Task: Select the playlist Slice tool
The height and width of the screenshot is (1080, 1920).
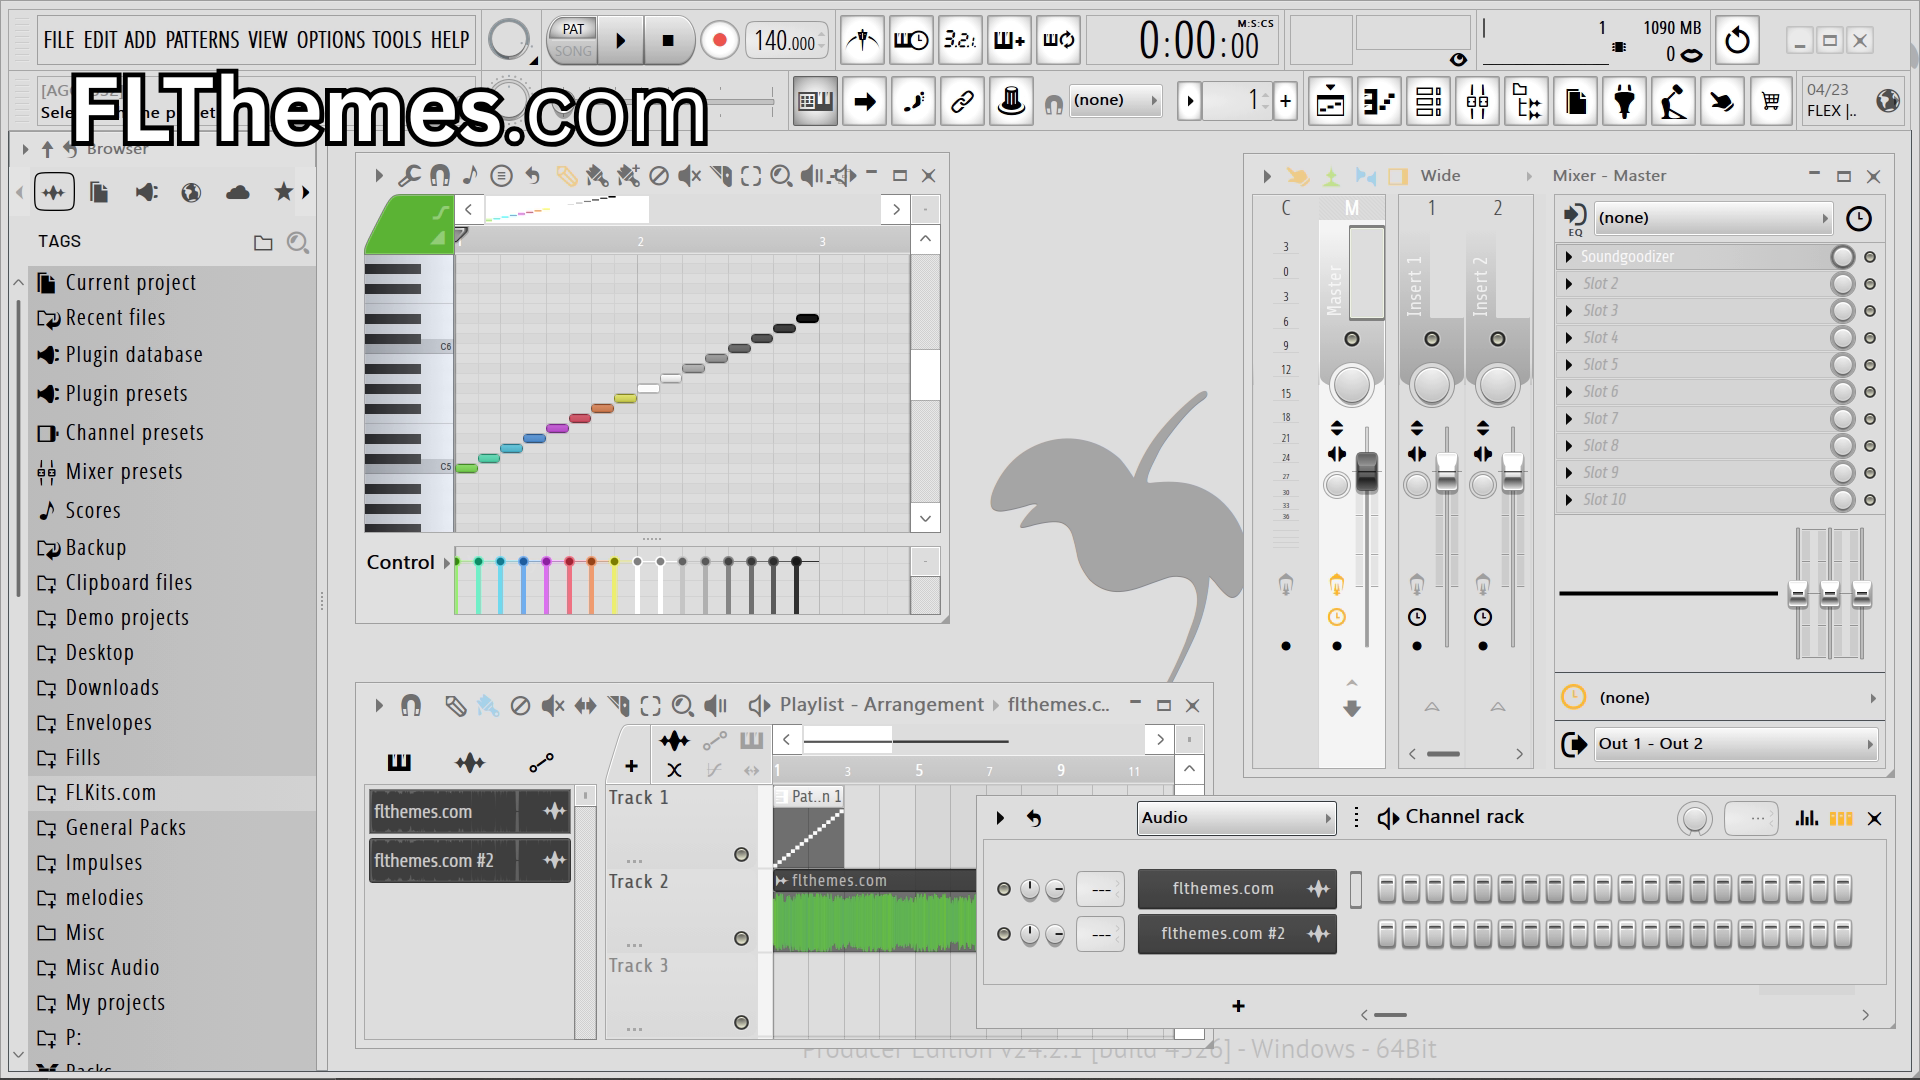Action: [618, 706]
